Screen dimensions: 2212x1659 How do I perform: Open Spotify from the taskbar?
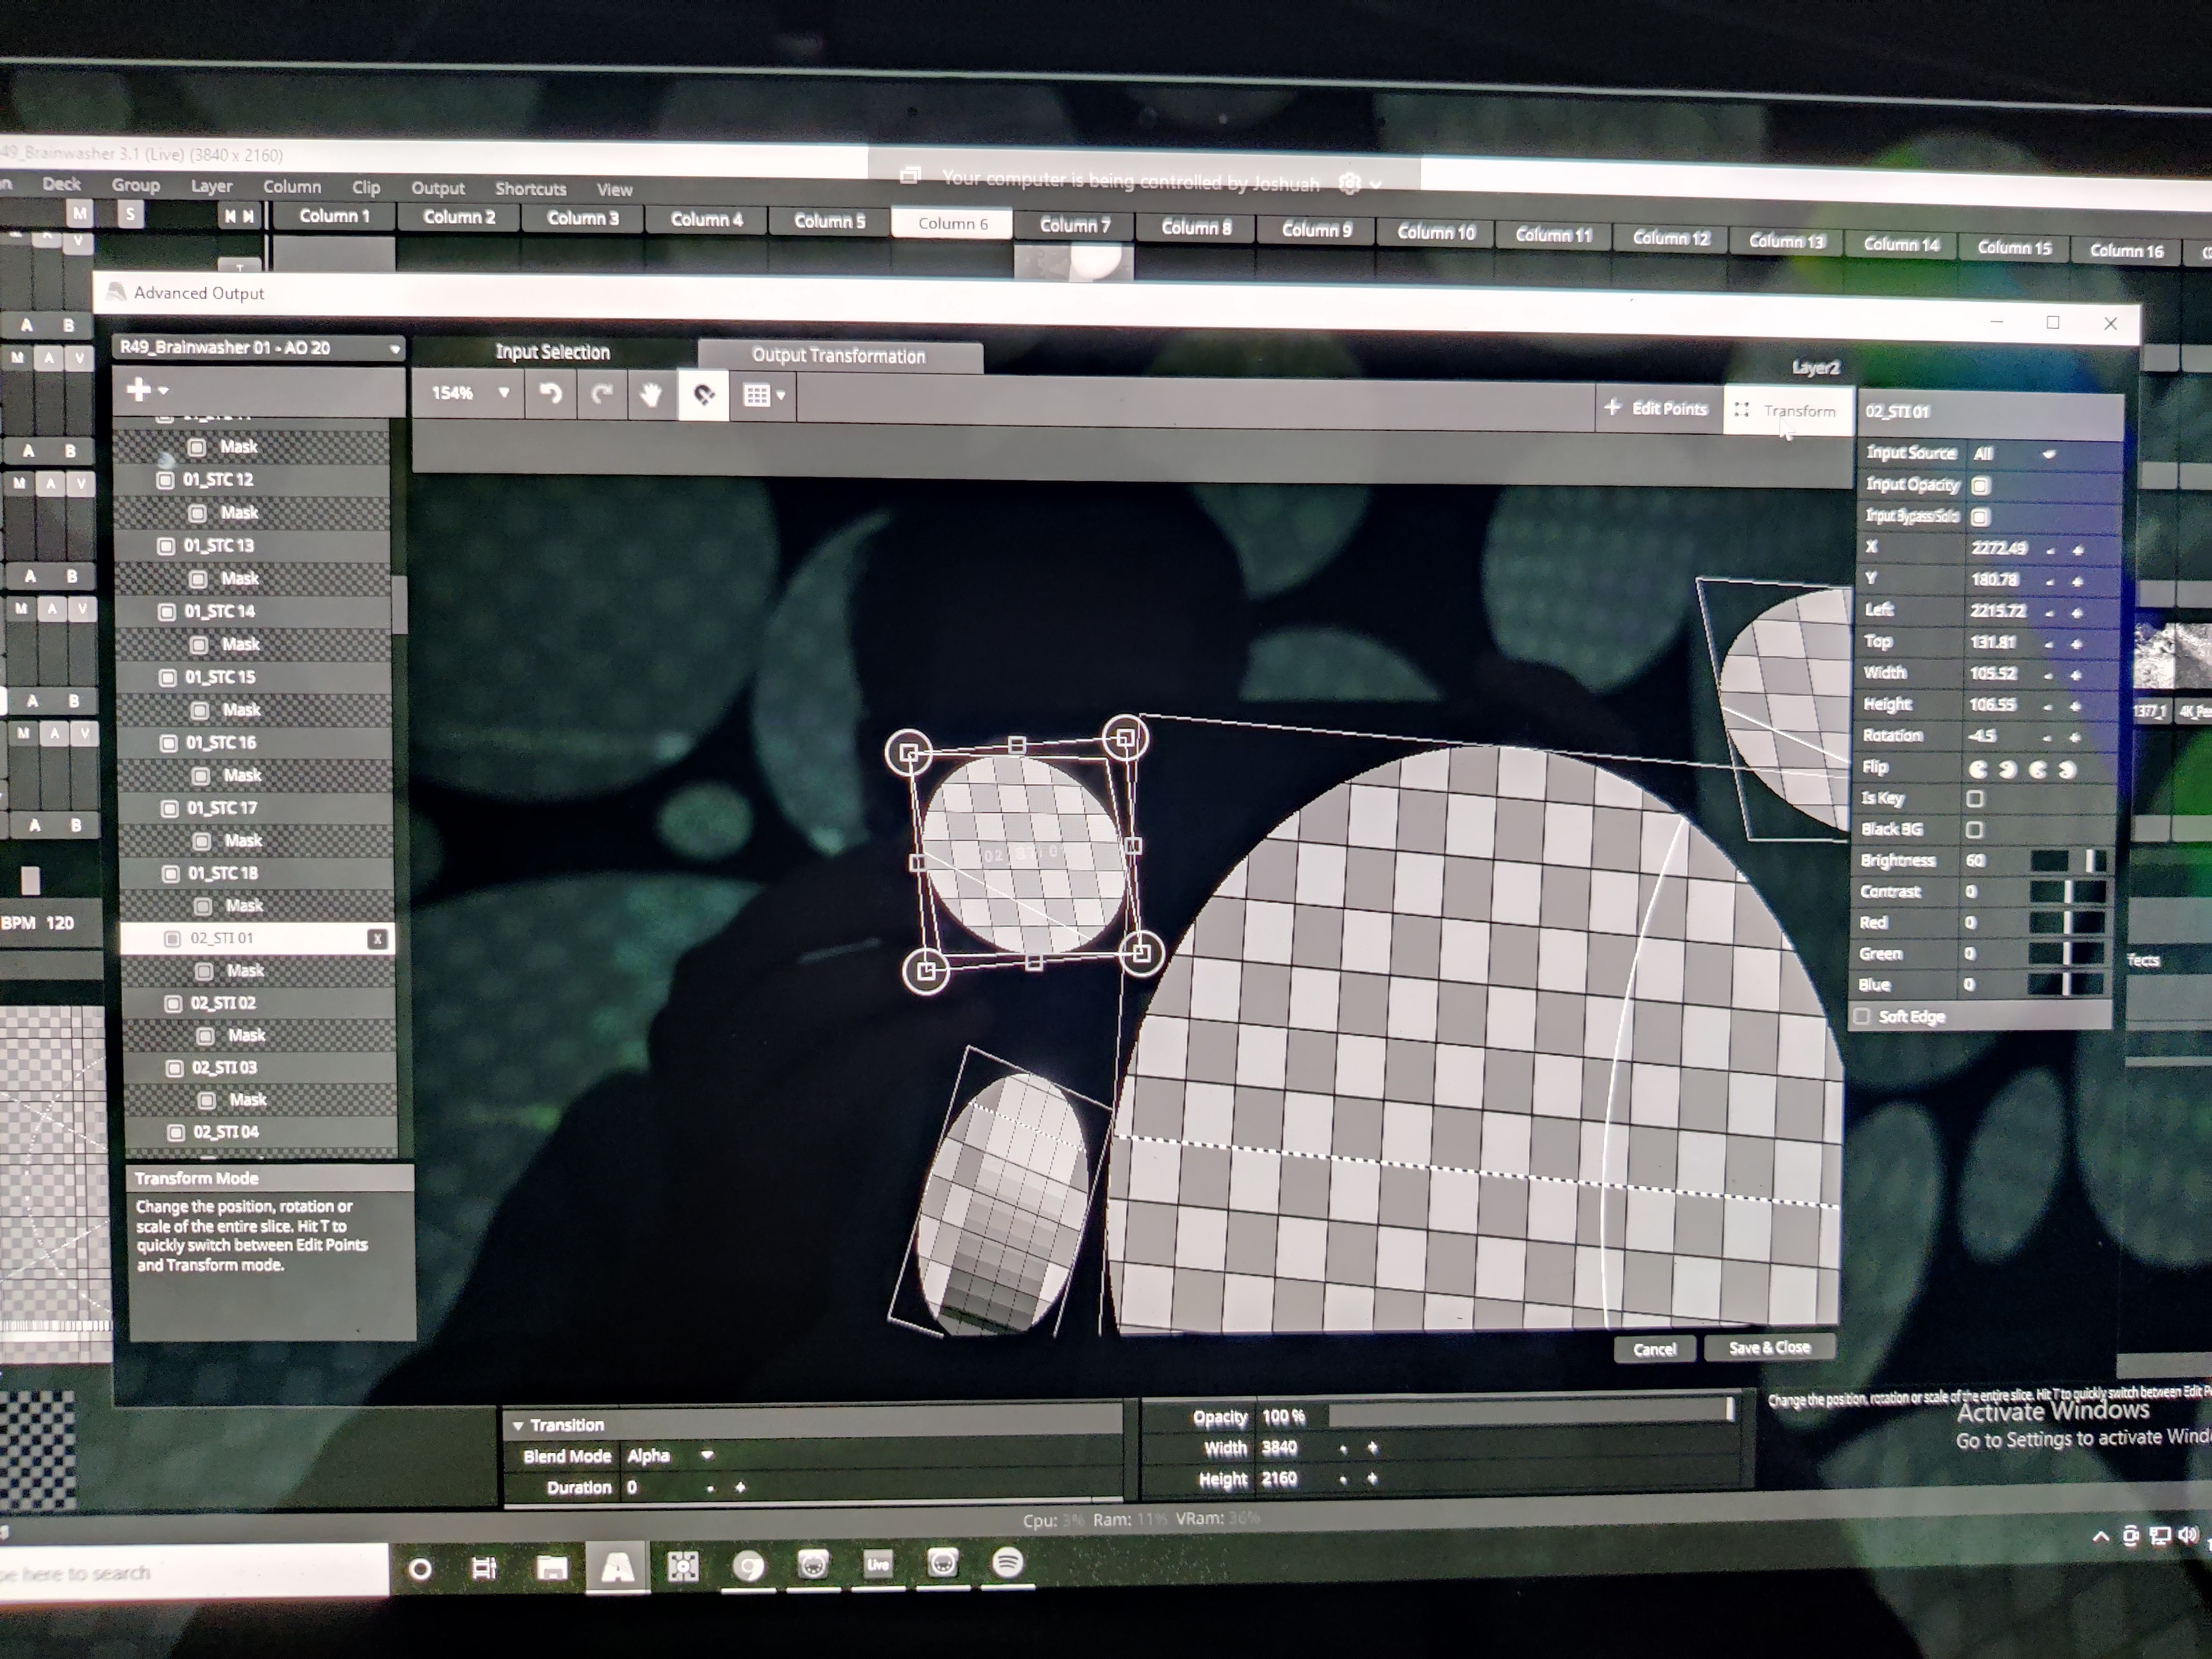[x=1007, y=1563]
